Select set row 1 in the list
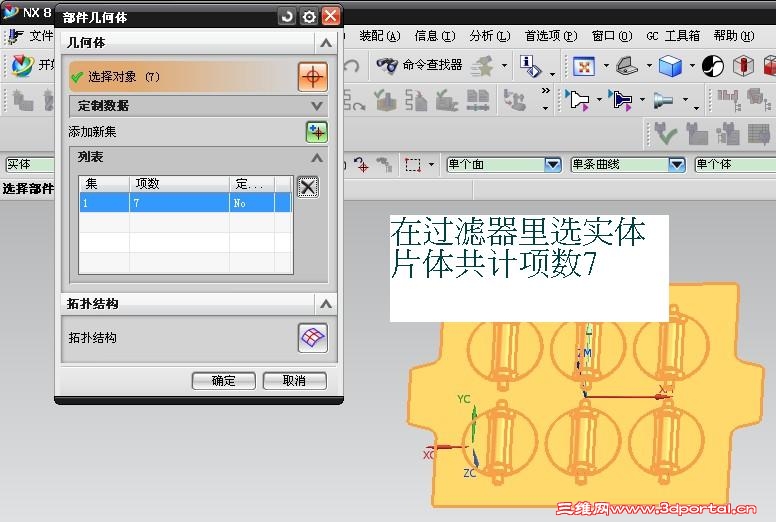The width and height of the screenshot is (776, 522). (x=186, y=203)
